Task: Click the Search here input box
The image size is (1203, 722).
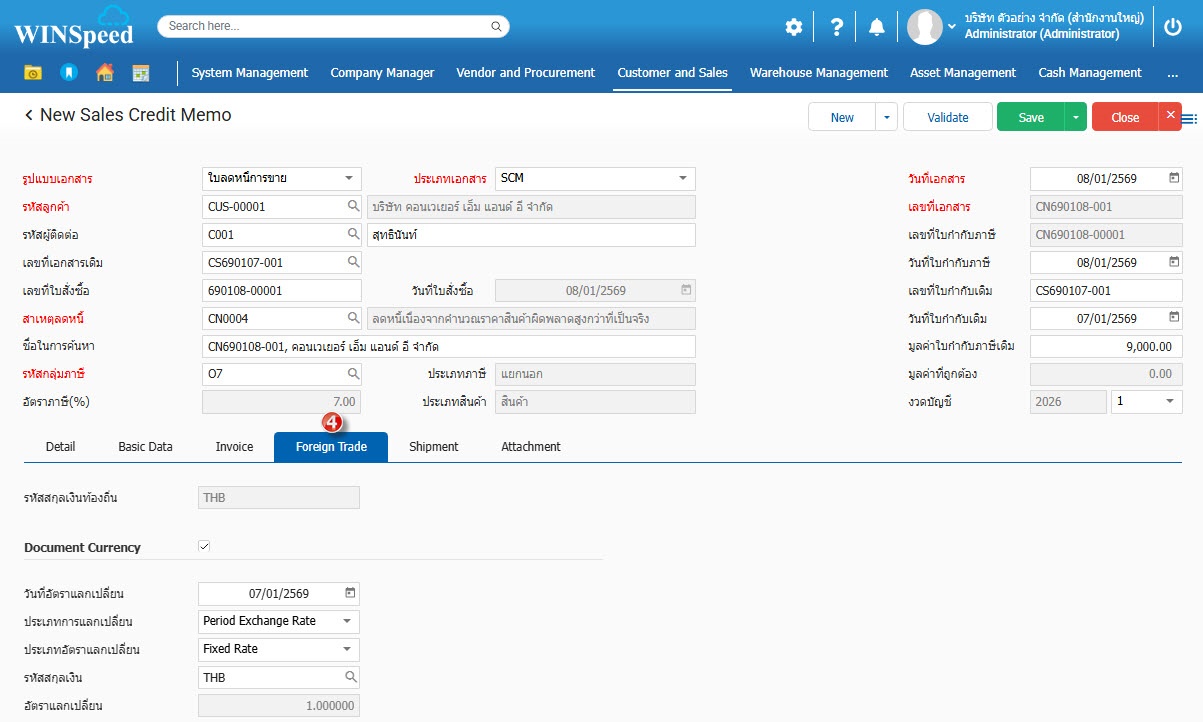Action: pyautogui.click(x=333, y=26)
